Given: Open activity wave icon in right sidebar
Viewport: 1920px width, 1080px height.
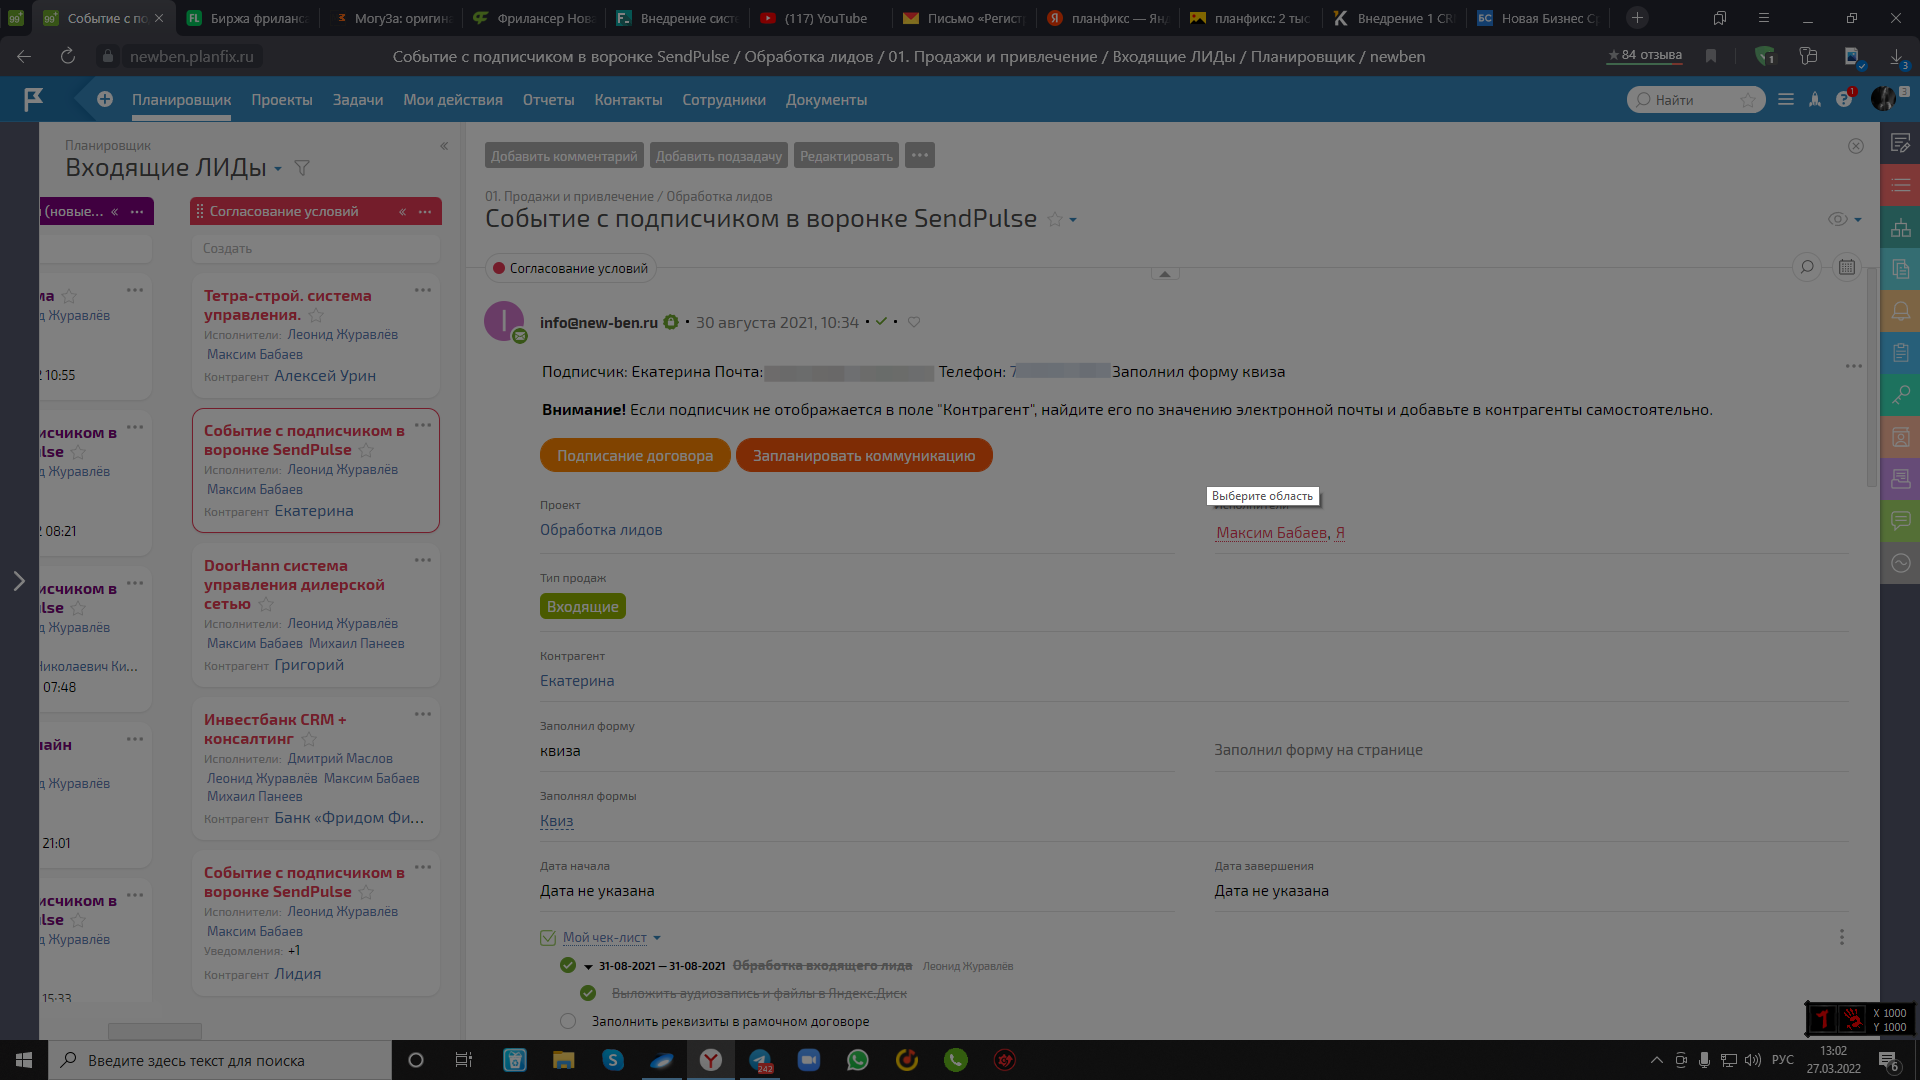Looking at the screenshot, I should 1900,563.
